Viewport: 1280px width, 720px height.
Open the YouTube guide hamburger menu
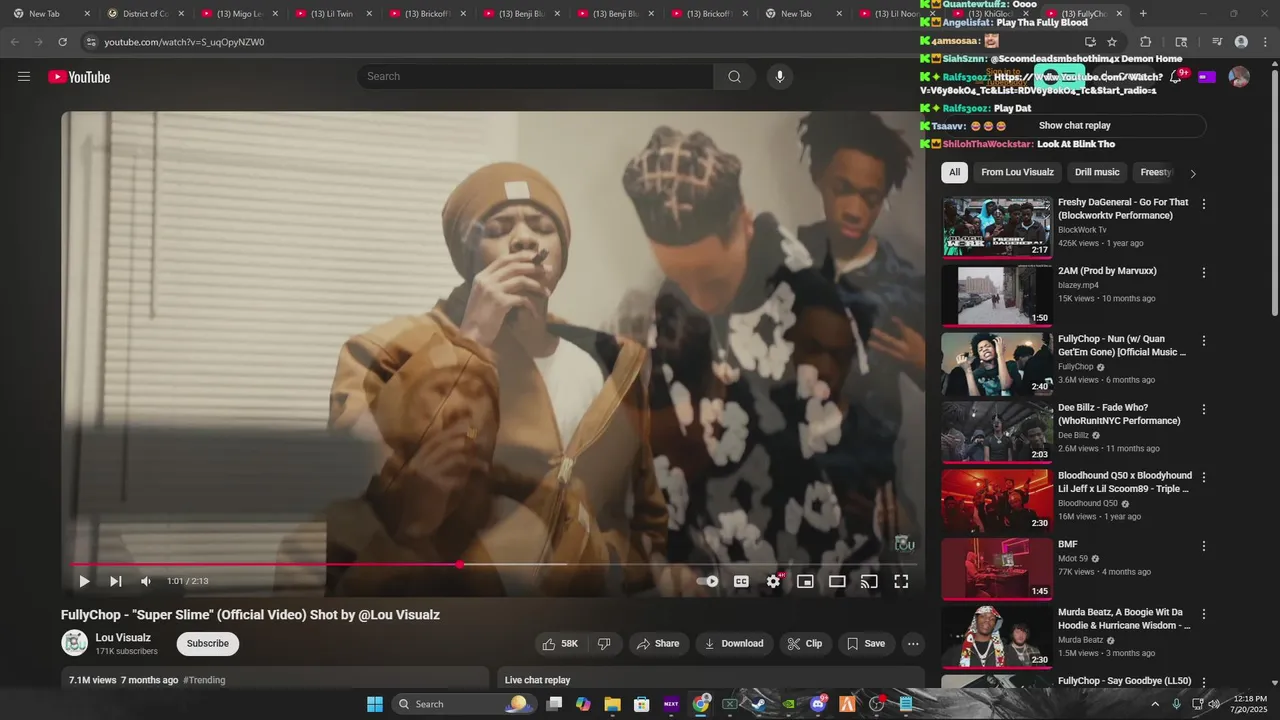(24, 77)
